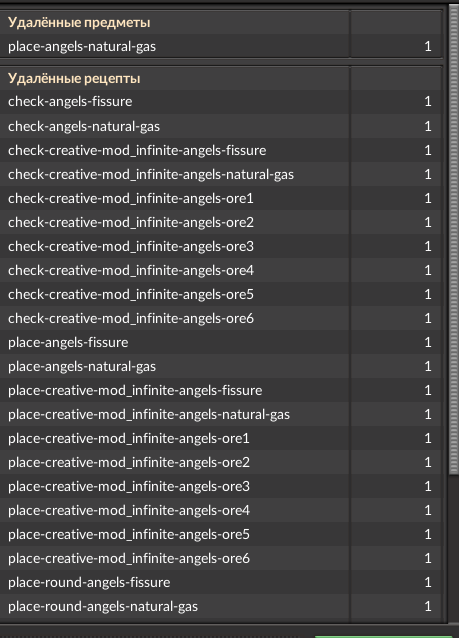Select check-creative-mod_infinite-angels-ore6 row
This screenshot has height=638, width=459.
click(x=221, y=318)
